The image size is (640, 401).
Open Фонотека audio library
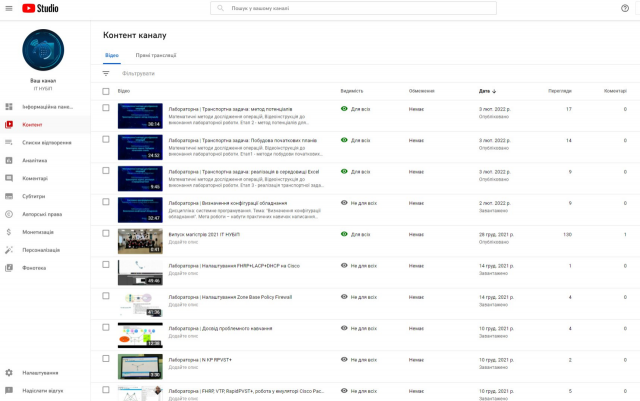pos(34,268)
